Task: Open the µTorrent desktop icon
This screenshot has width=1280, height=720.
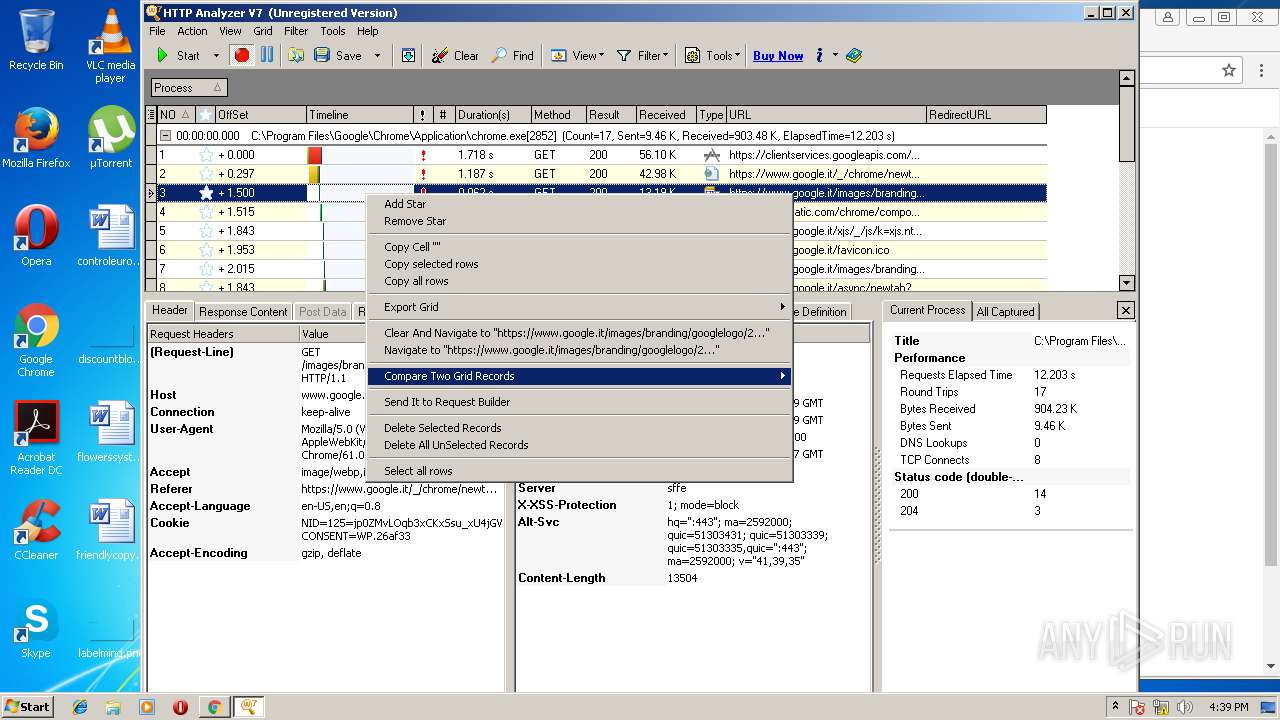Action: coord(111,138)
